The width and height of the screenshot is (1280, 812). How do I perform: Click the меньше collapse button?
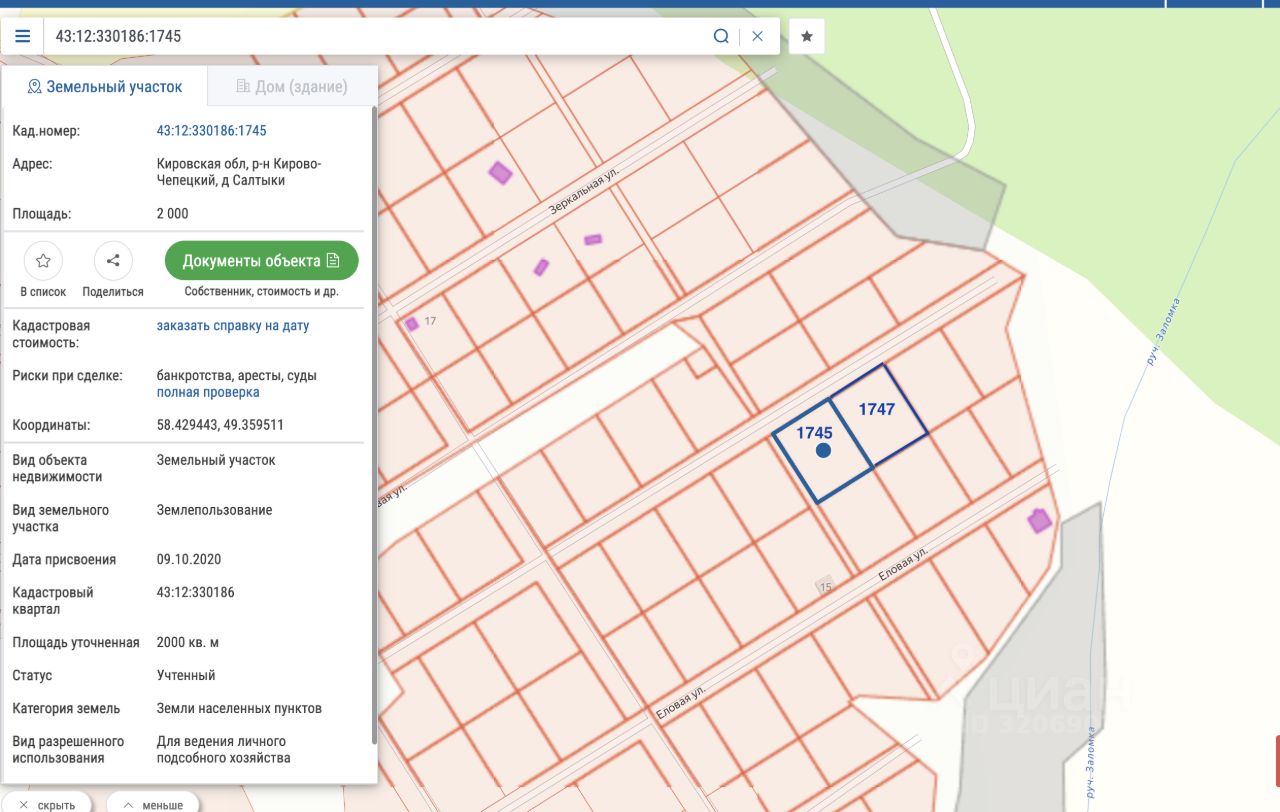(152, 804)
